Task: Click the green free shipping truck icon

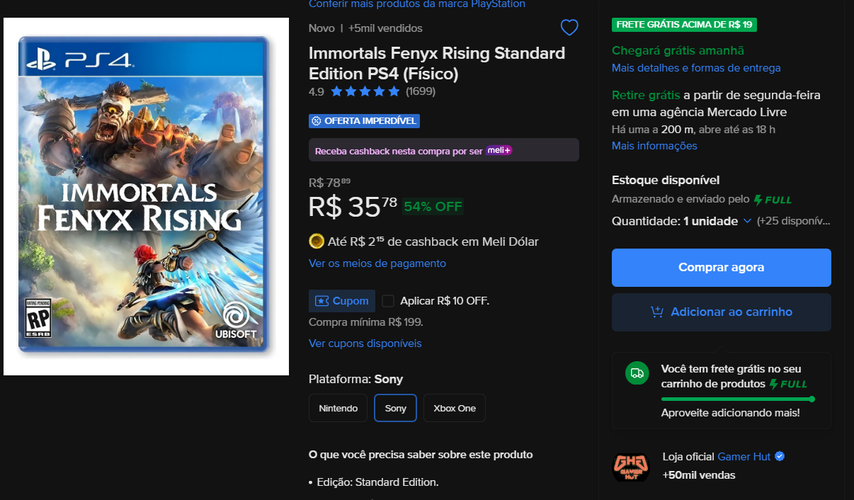Action: (x=637, y=373)
